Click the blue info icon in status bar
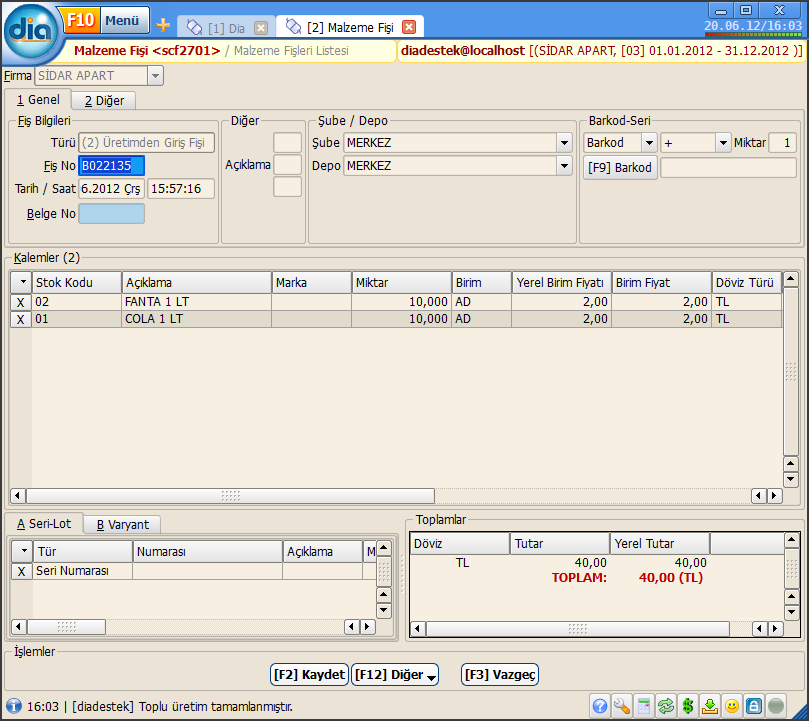This screenshot has height=721, width=809. pyautogui.click(x=13, y=706)
